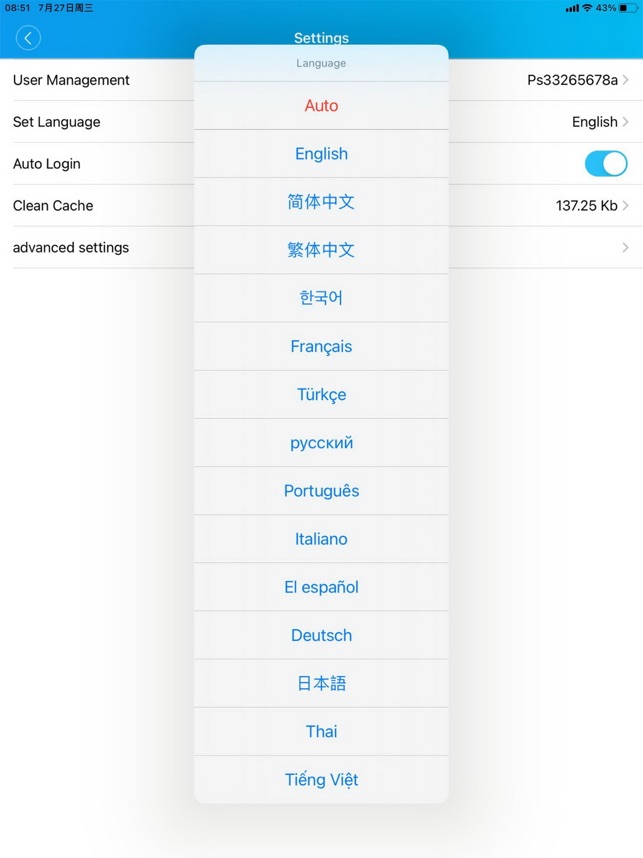
Task: Tap the English value in Set Language
Action: point(594,122)
